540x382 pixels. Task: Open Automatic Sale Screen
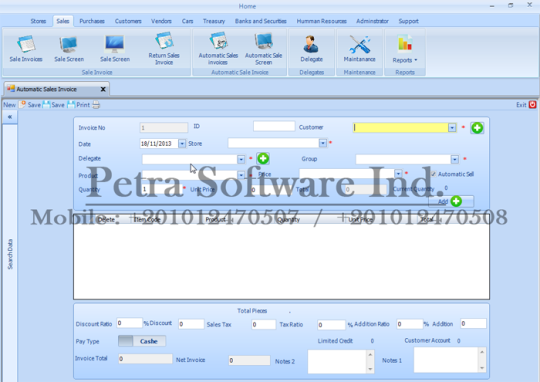pos(263,49)
